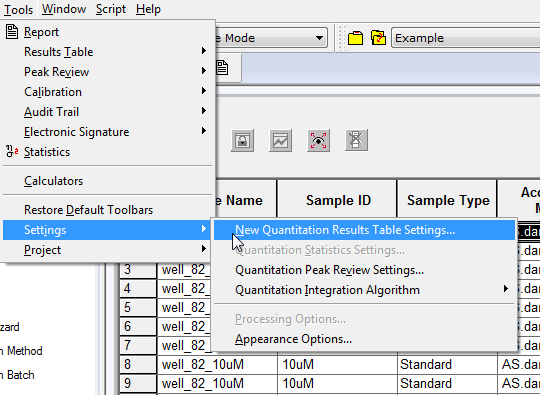The height and width of the screenshot is (395, 540).
Task: Select row header number 7
Action: click(x=138, y=345)
